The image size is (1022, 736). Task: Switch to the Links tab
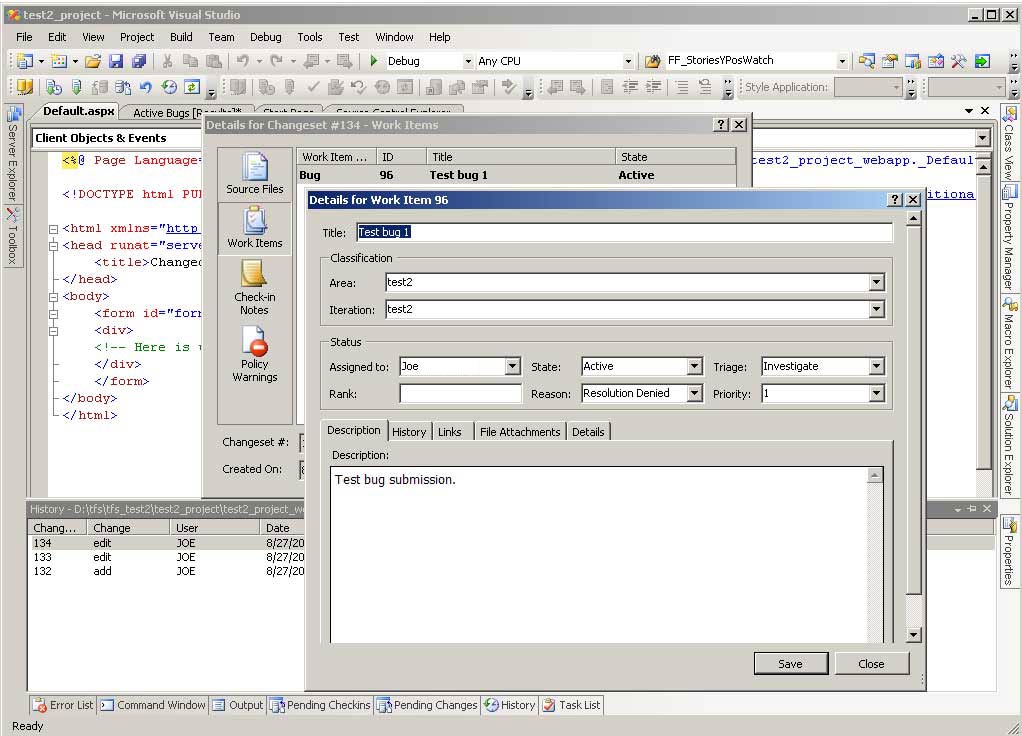[450, 432]
